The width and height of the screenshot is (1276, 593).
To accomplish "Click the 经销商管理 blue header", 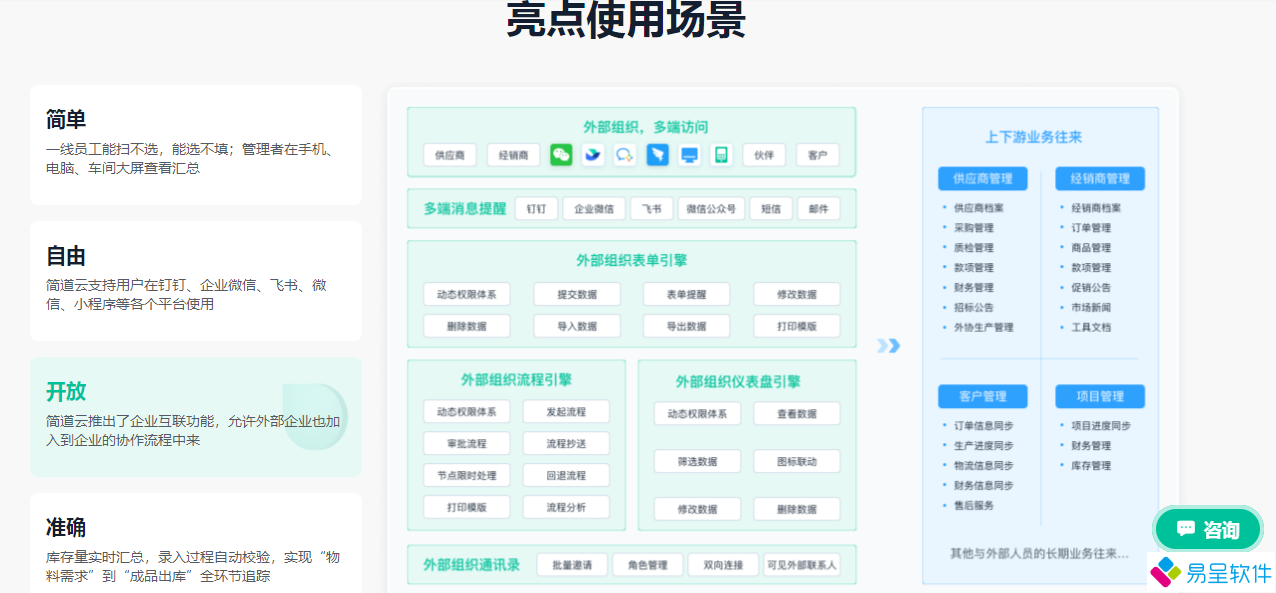I will coord(1100,179).
